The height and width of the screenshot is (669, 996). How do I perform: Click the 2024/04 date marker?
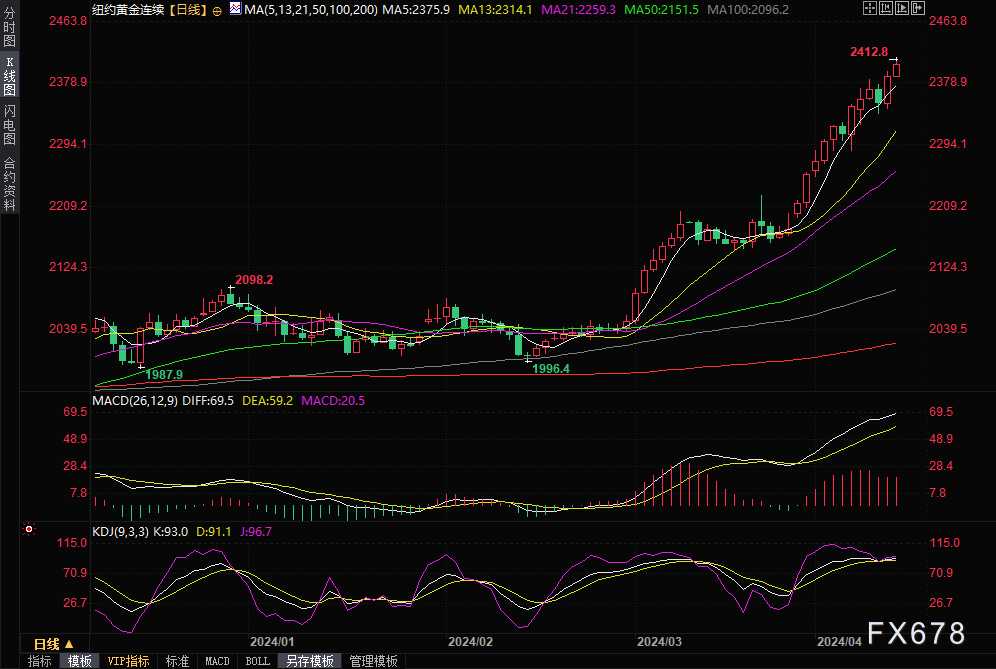point(839,642)
